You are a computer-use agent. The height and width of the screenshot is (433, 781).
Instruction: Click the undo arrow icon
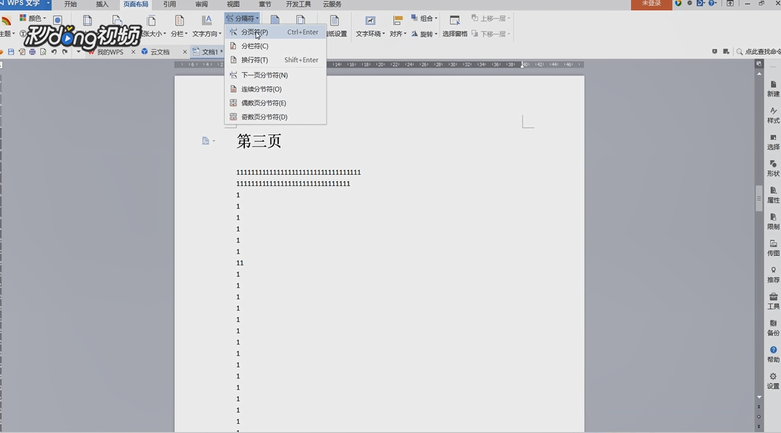pos(54,52)
